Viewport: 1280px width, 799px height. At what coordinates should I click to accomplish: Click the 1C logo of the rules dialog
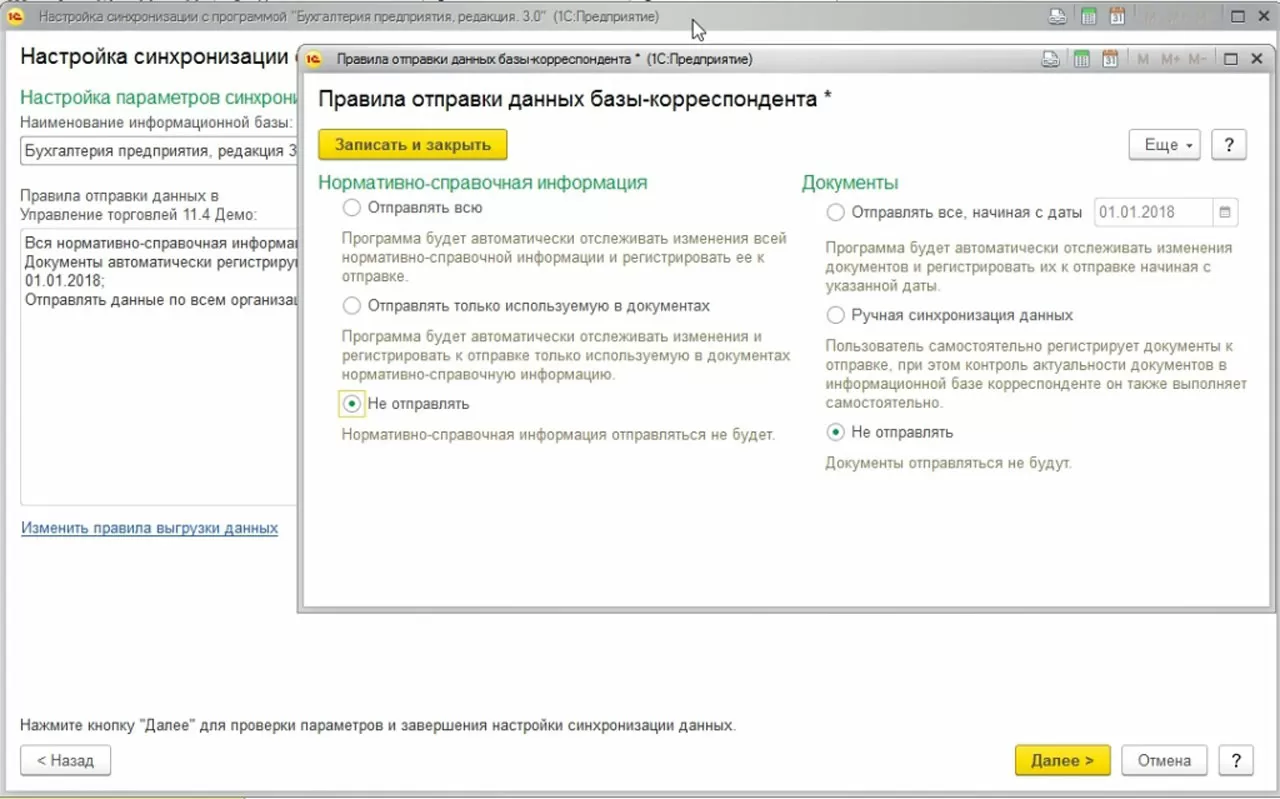(x=314, y=60)
